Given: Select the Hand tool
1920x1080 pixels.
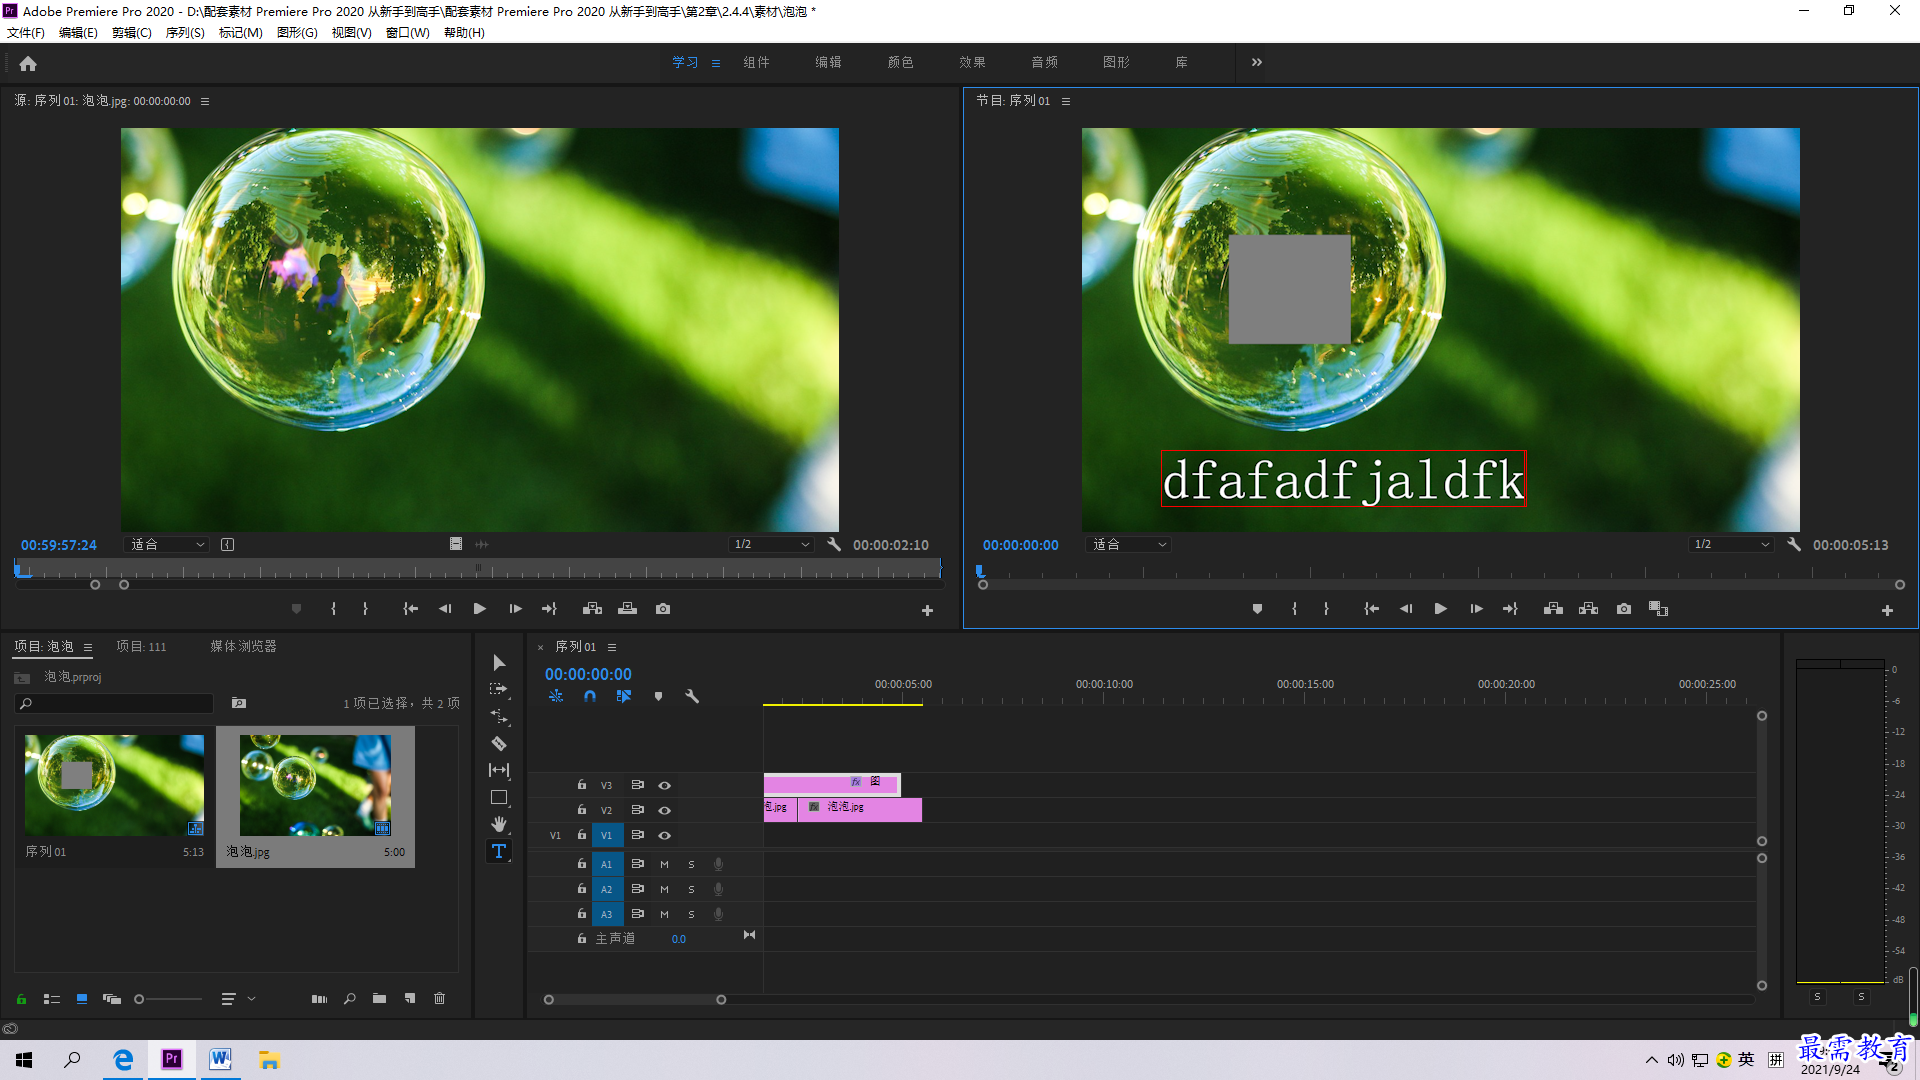Looking at the screenshot, I should pos(499,824).
